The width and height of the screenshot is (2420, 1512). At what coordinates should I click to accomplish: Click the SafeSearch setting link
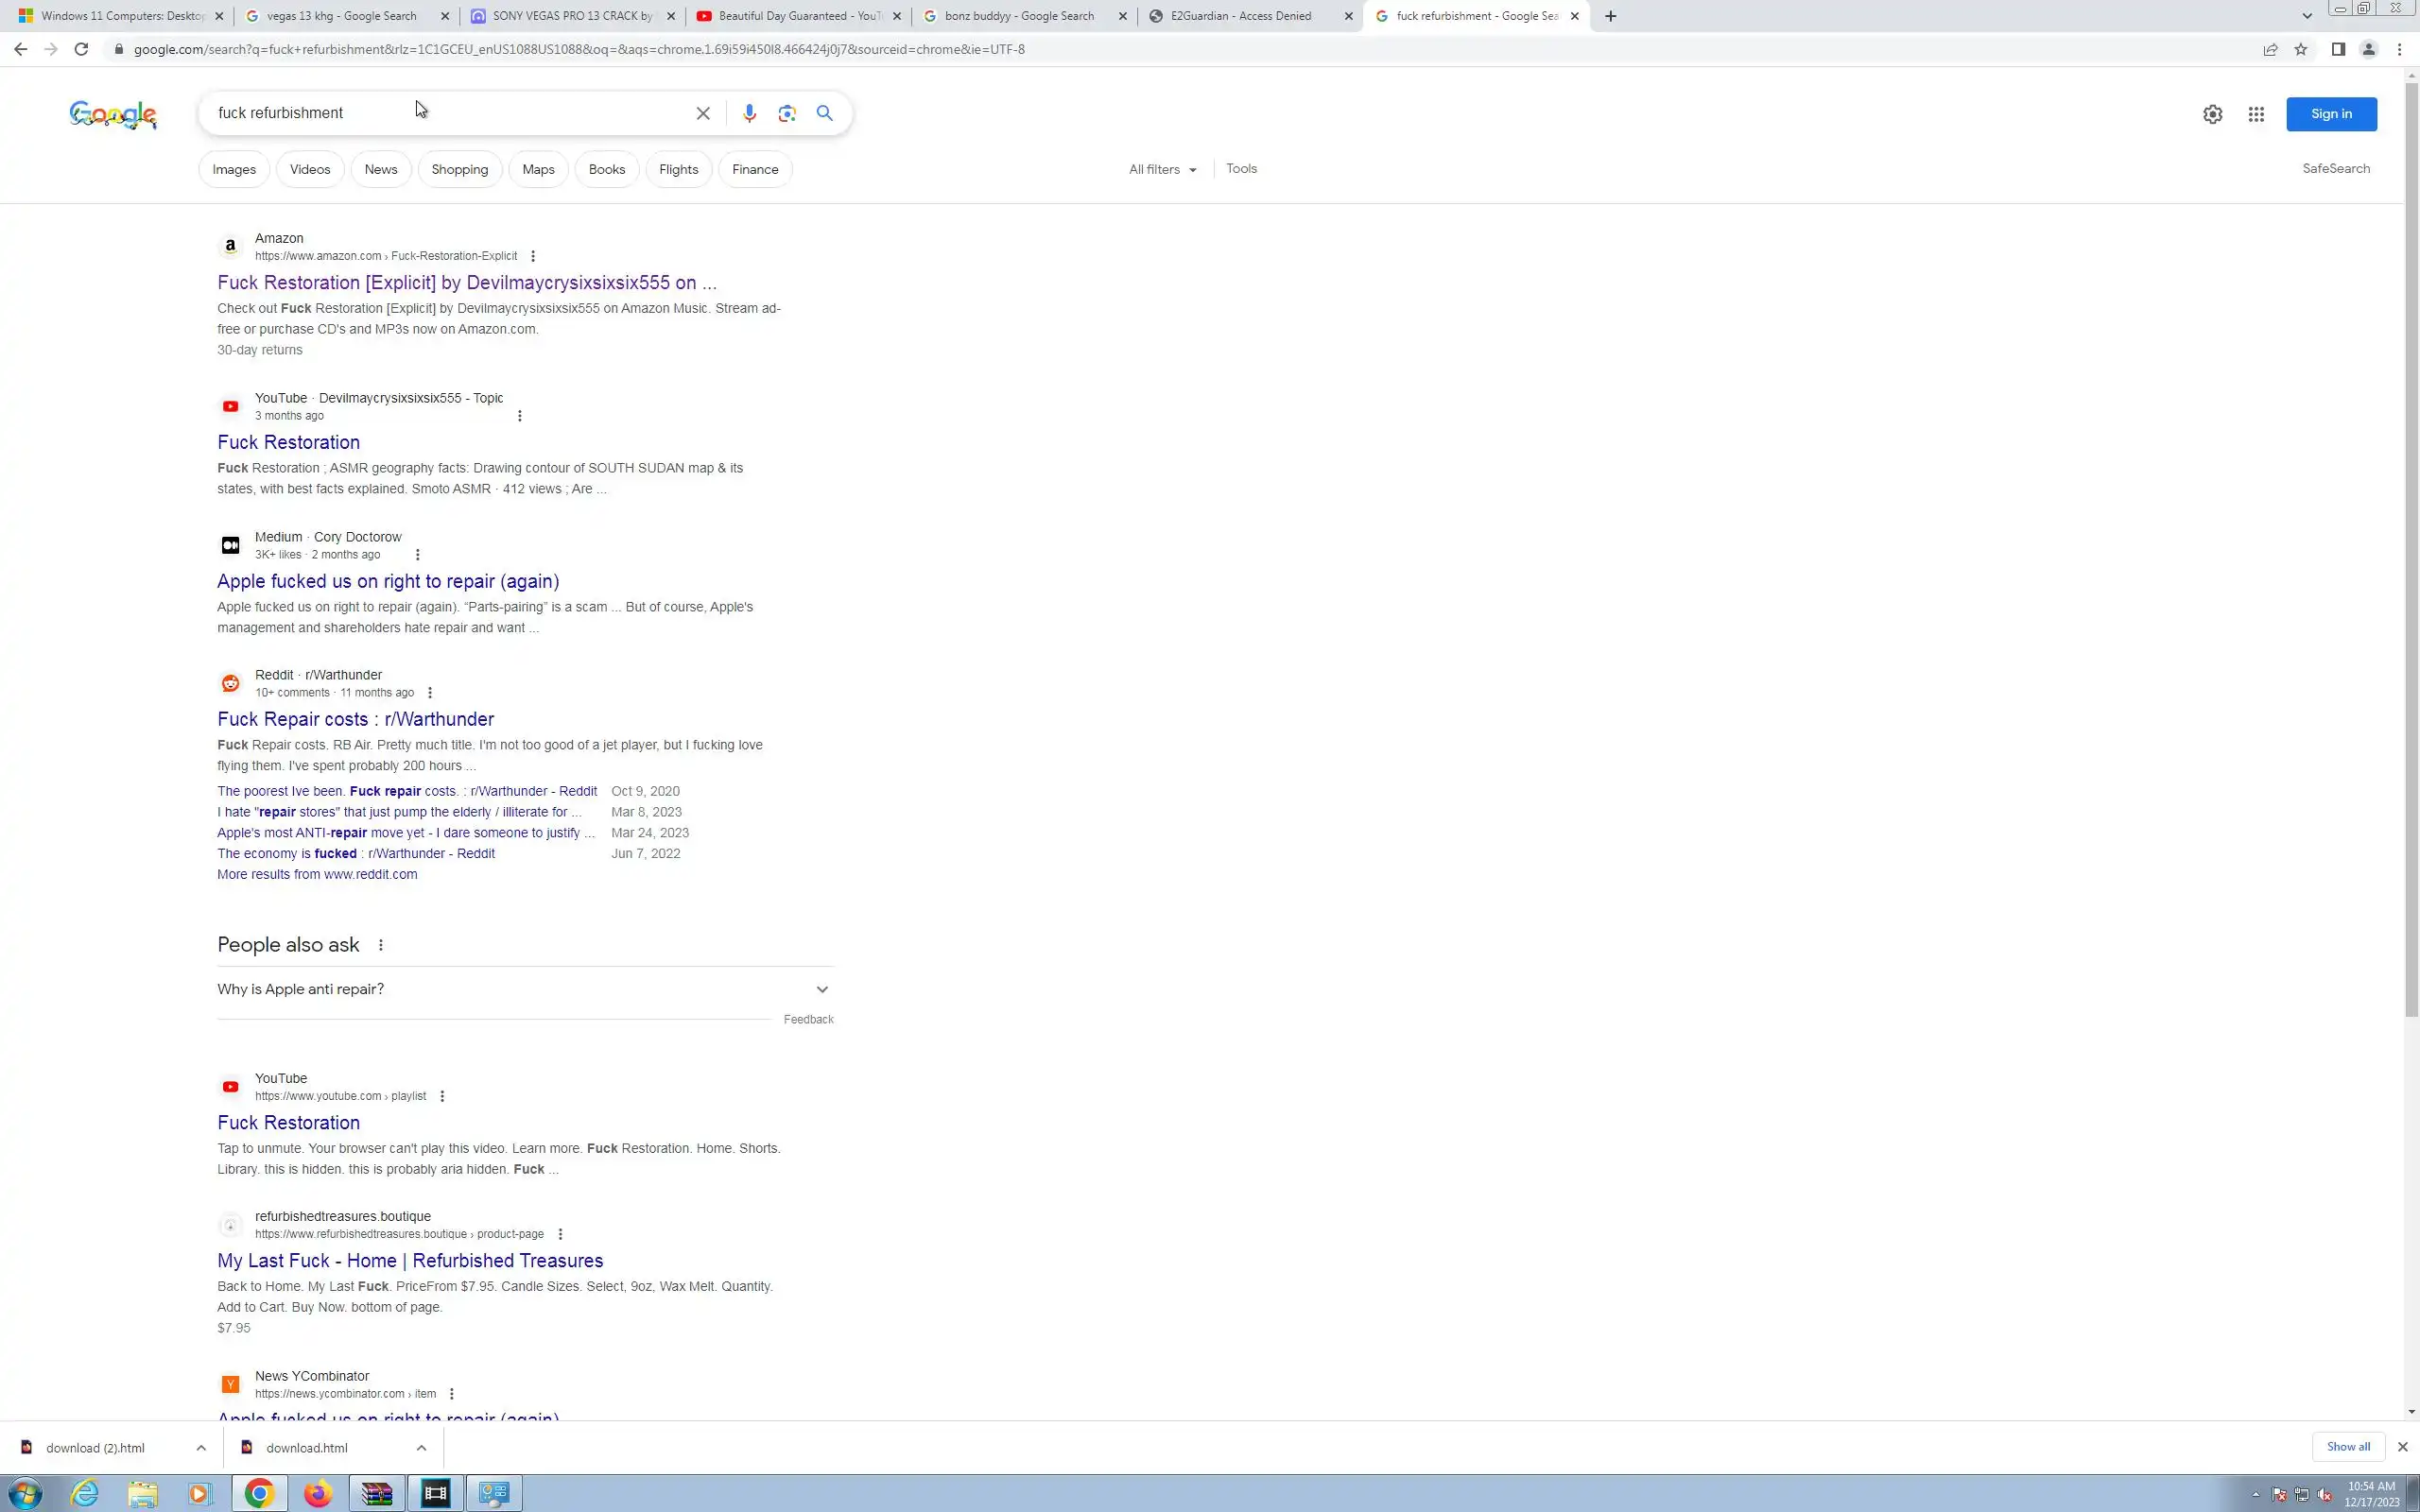pos(2335,168)
